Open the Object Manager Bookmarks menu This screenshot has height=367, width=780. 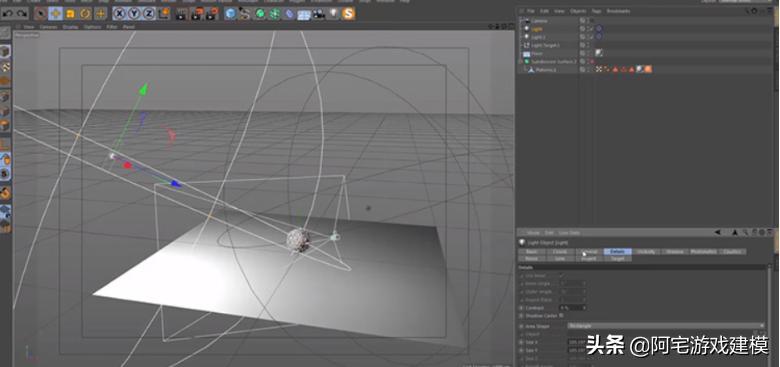tap(618, 11)
